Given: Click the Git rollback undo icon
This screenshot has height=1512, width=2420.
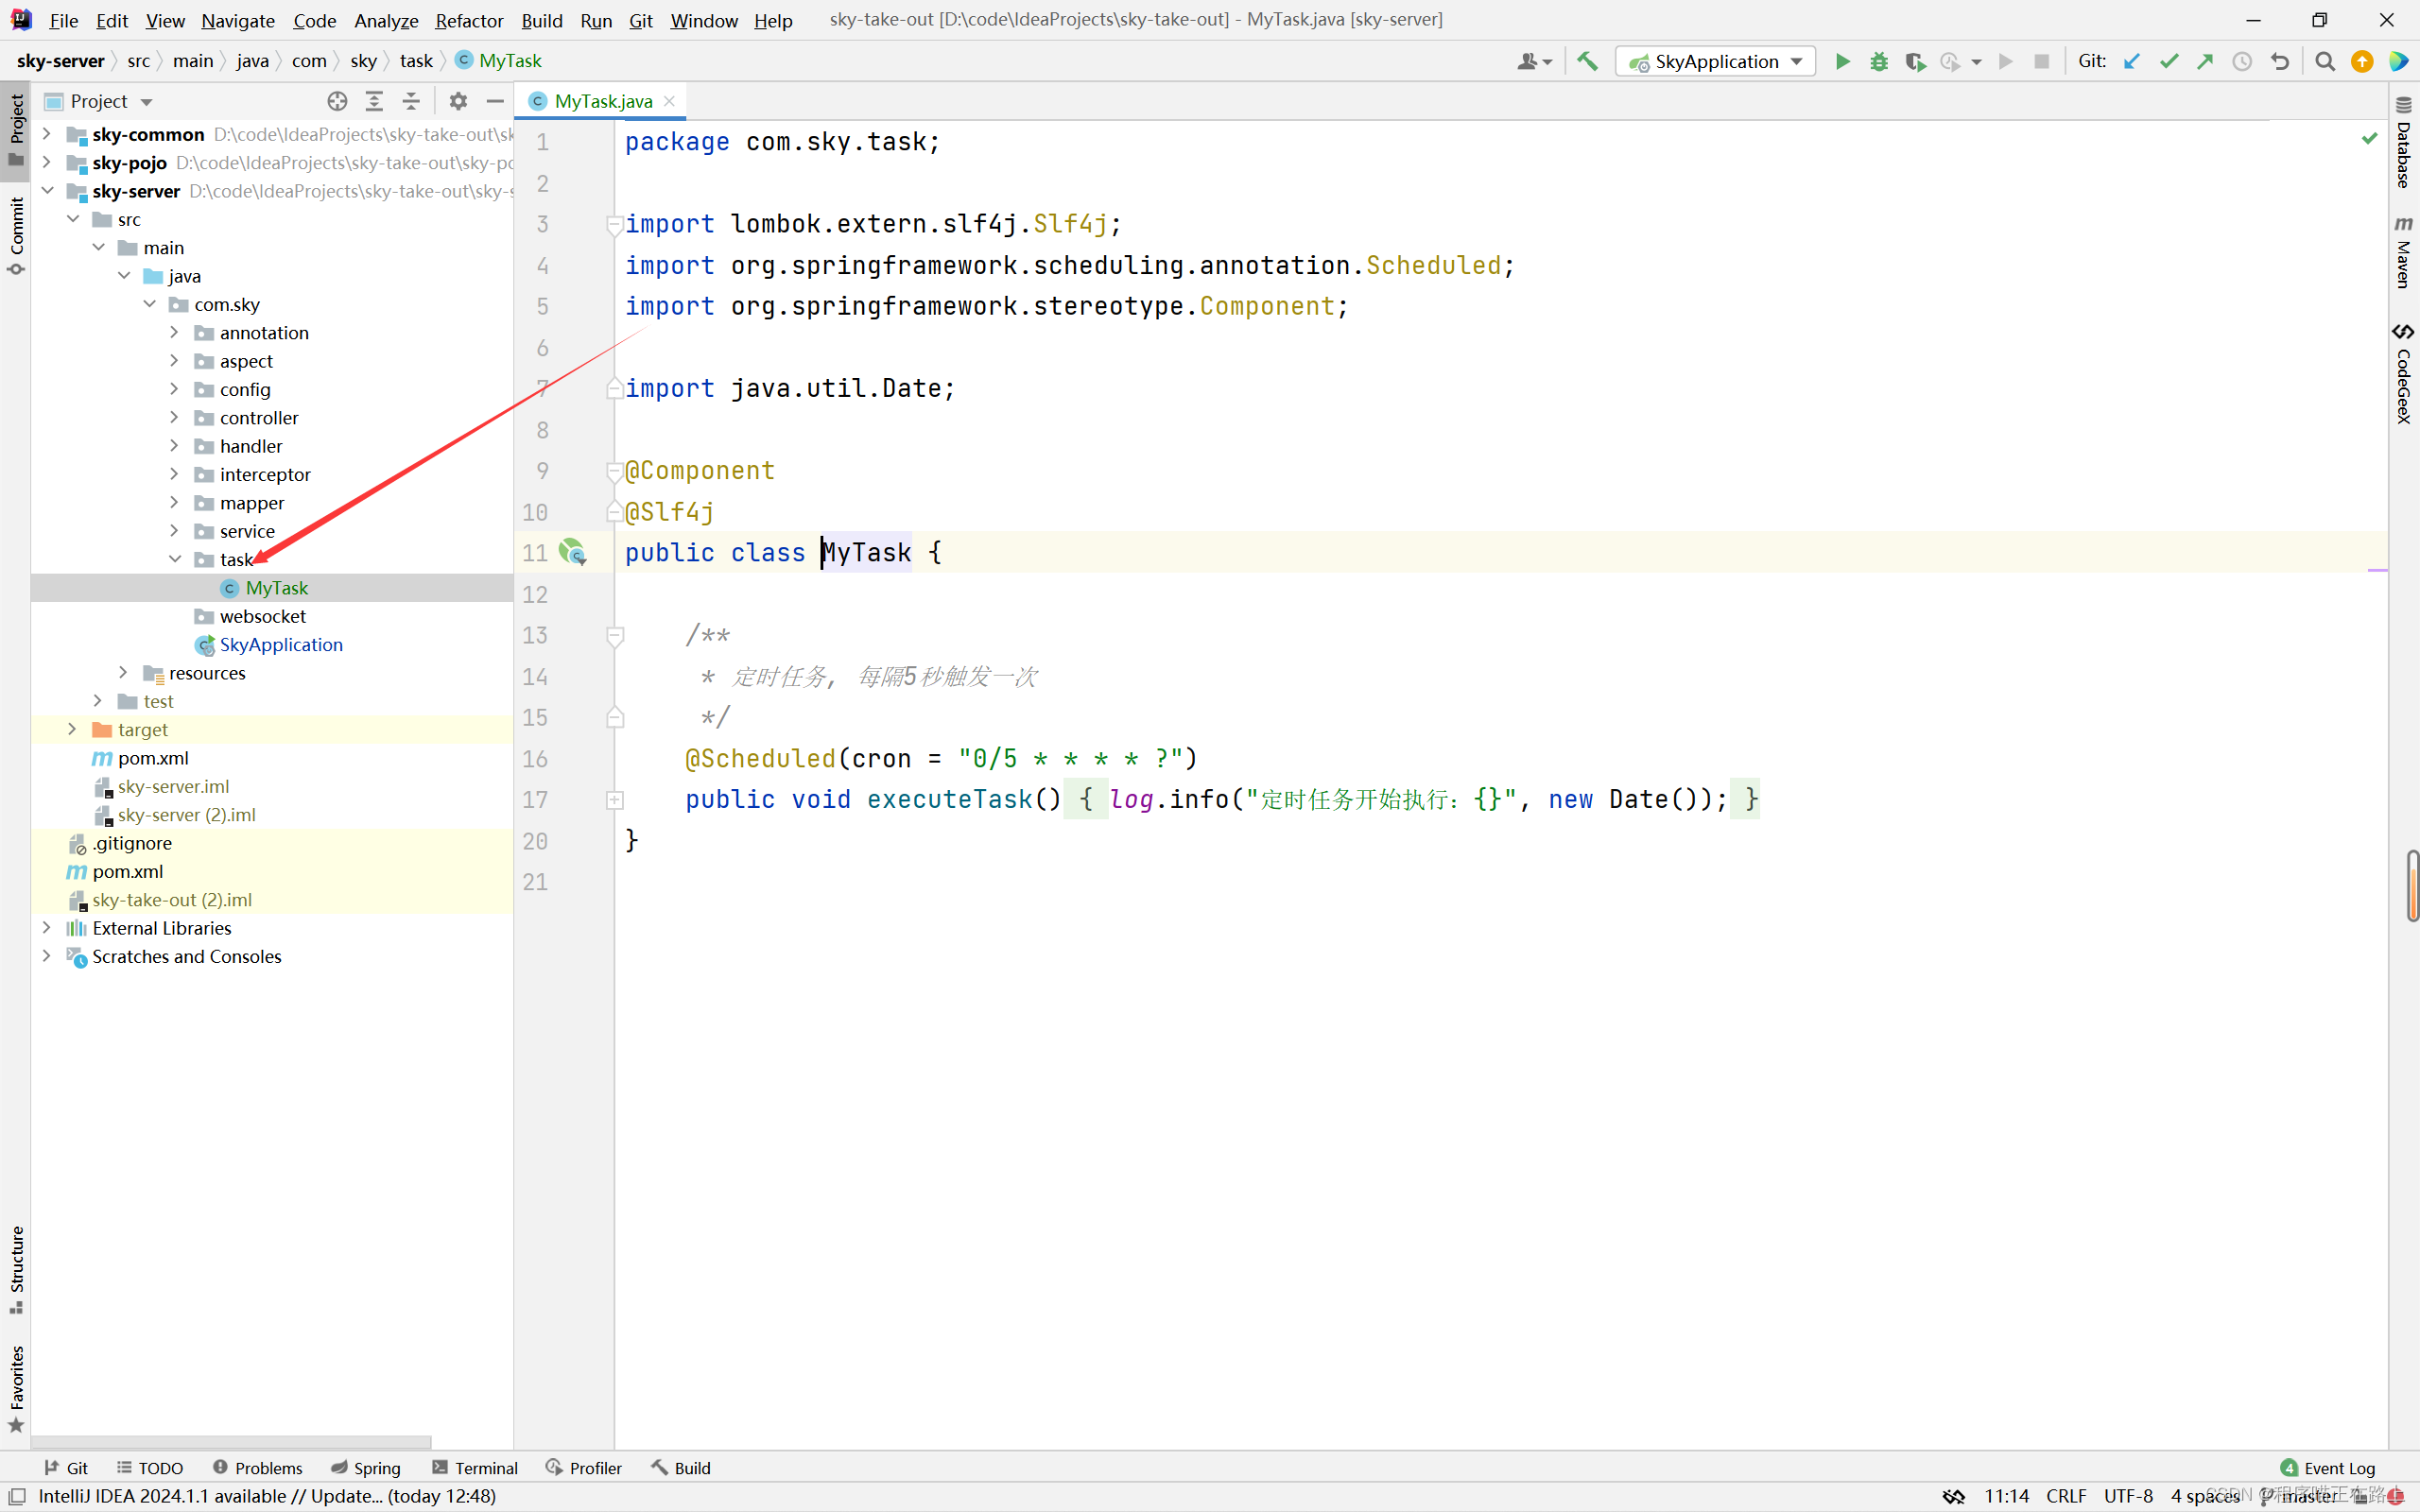Looking at the screenshot, I should click(2280, 61).
